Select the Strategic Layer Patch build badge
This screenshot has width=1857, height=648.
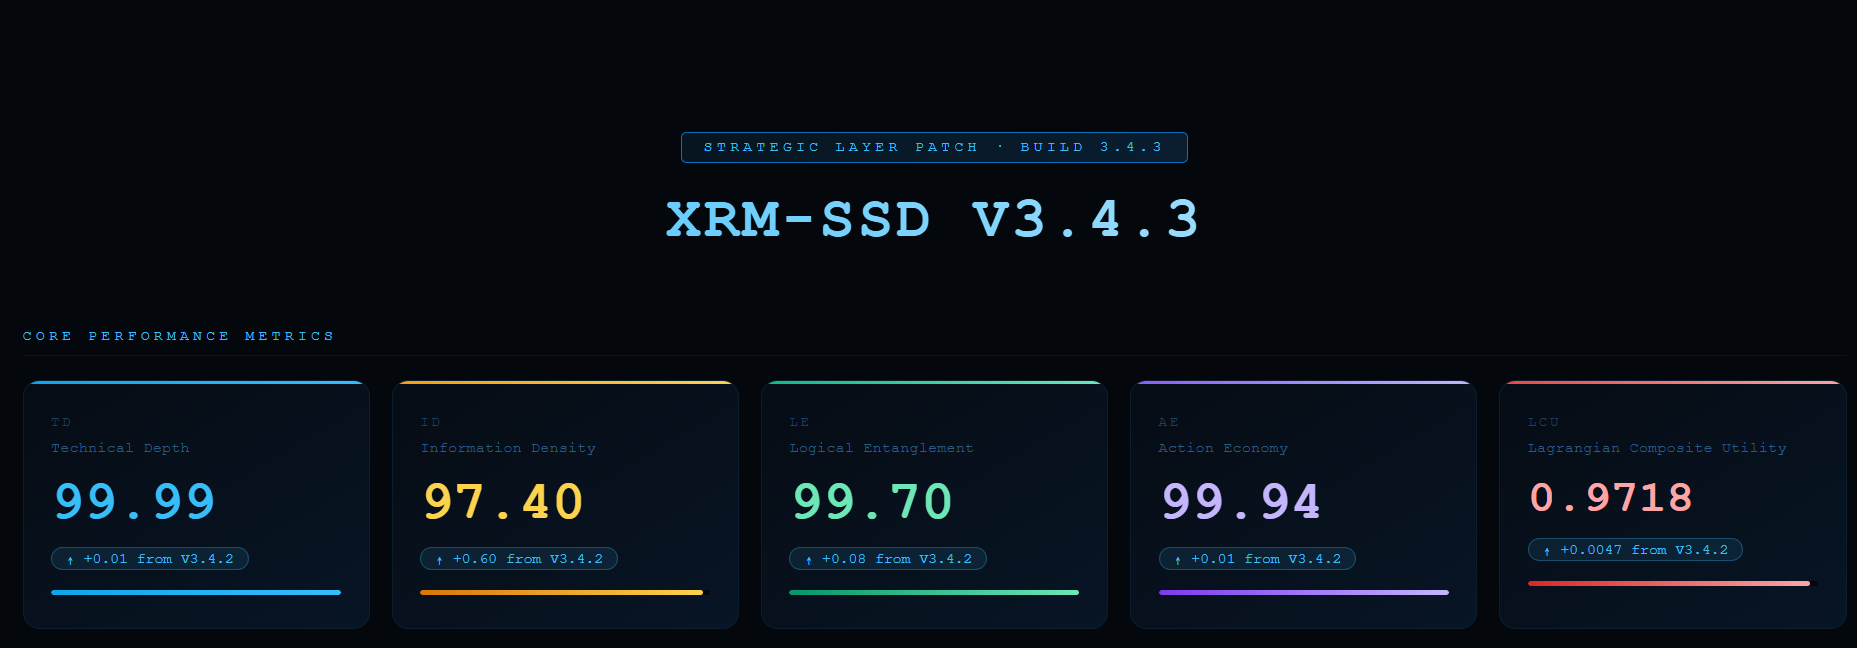(x=933, y=147)
